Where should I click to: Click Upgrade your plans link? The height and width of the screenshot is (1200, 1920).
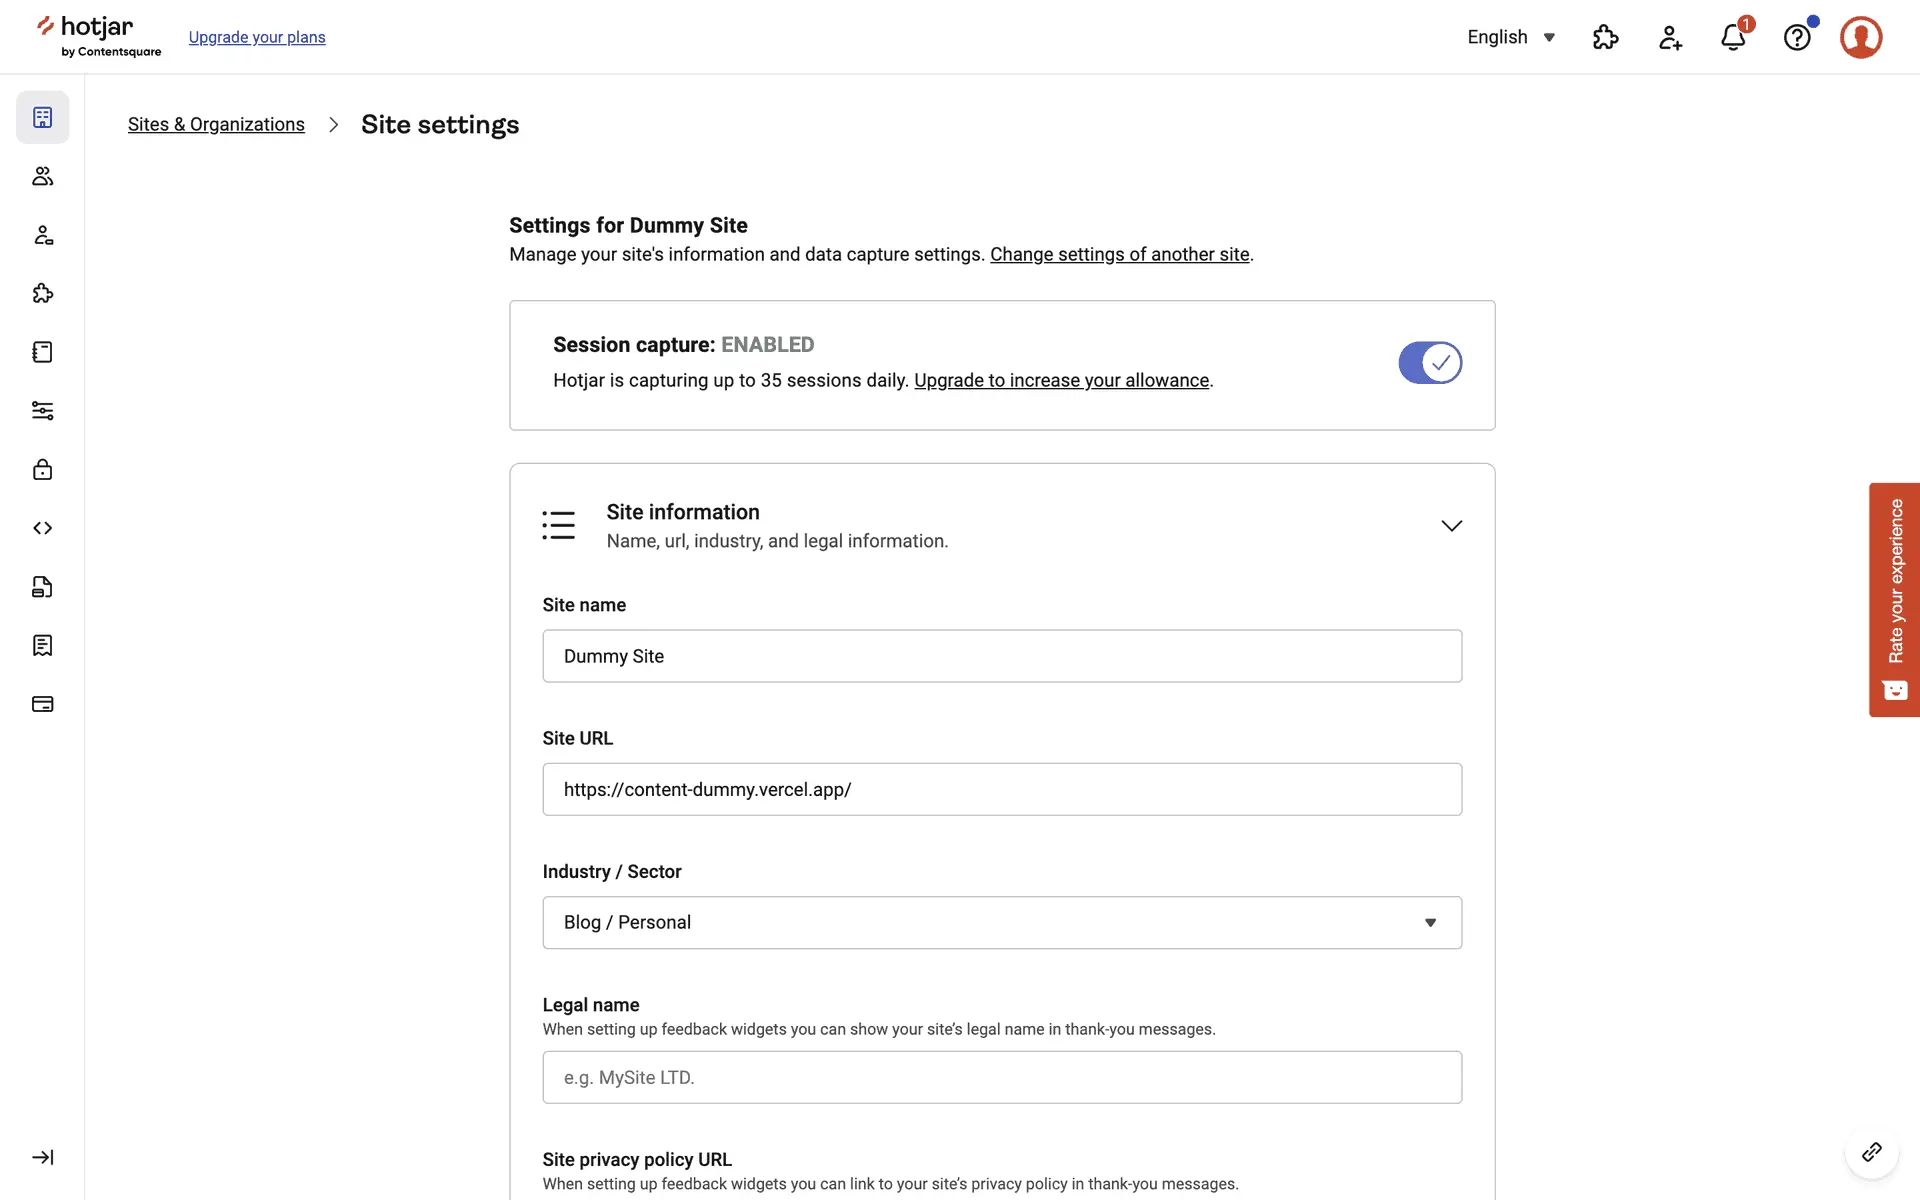pos(257,37)
